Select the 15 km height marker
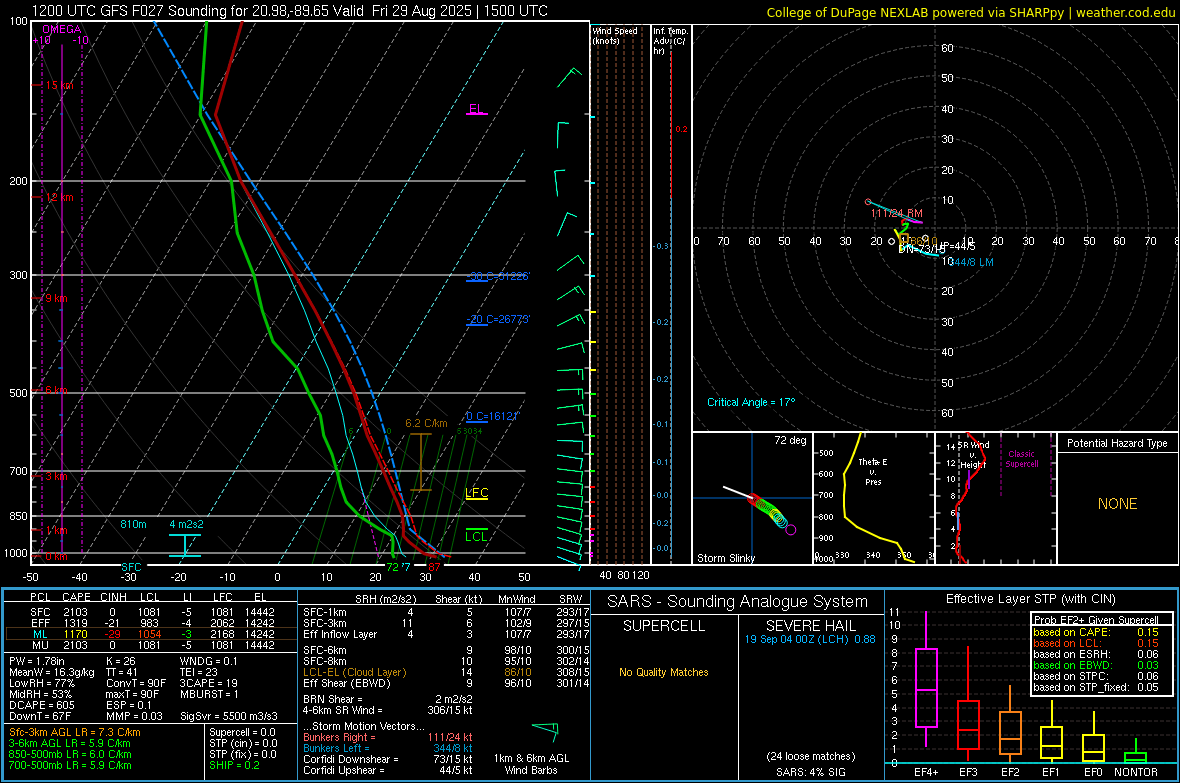The height and width of the screenshot is (783, 1180). pyautogui.click(x=59, y=85)
